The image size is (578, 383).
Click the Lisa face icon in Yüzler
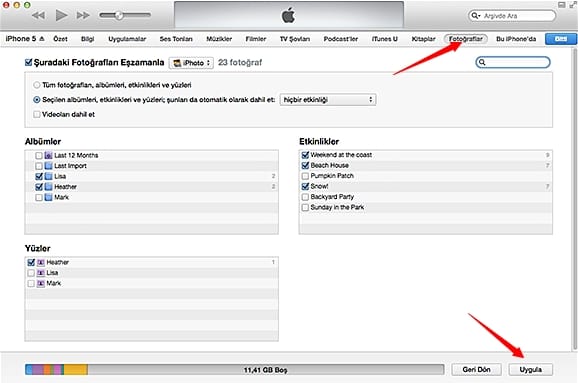(x=41, y=273)
